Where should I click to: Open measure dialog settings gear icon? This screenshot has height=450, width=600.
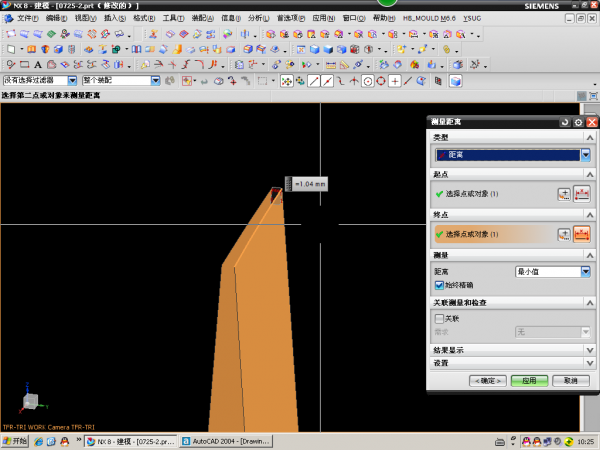[578, 122]
